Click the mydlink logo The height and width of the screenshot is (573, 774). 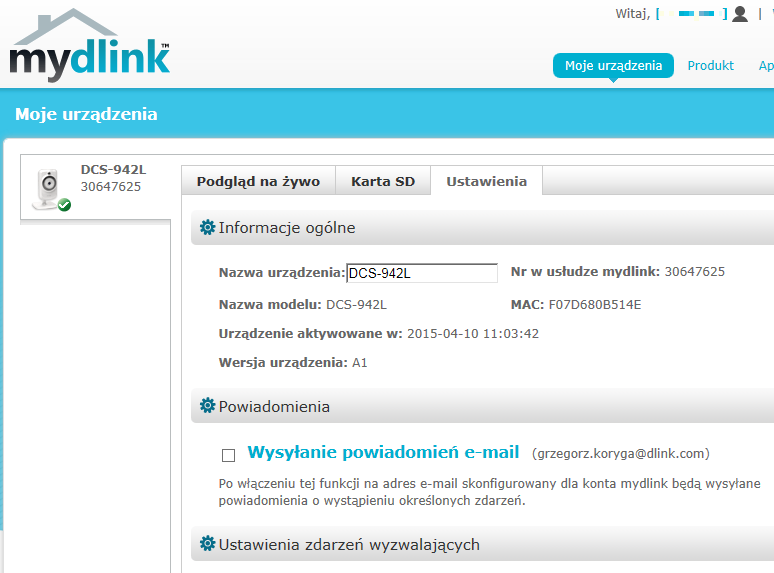coord(90,45)
